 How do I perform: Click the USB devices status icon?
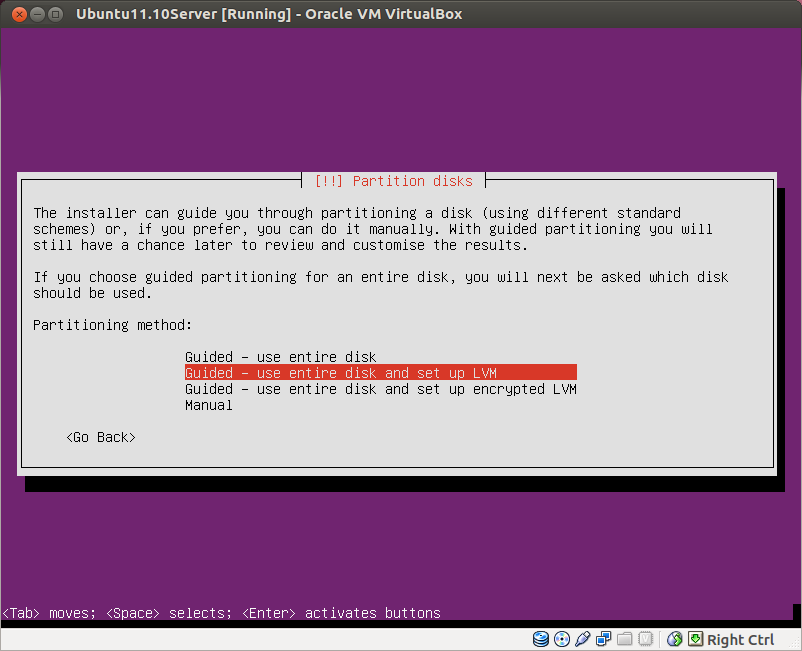(x=582, y=639)
